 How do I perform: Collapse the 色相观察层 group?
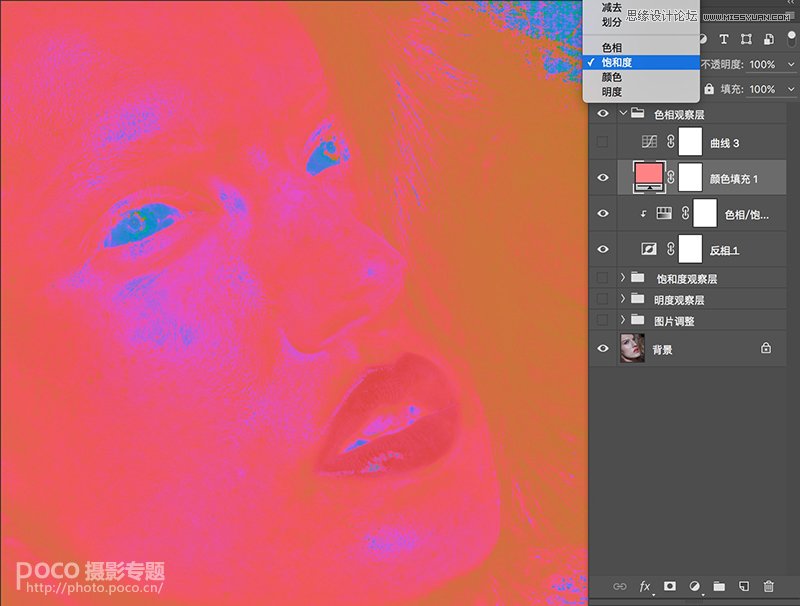pyautogui.click(x=623, y=113)
